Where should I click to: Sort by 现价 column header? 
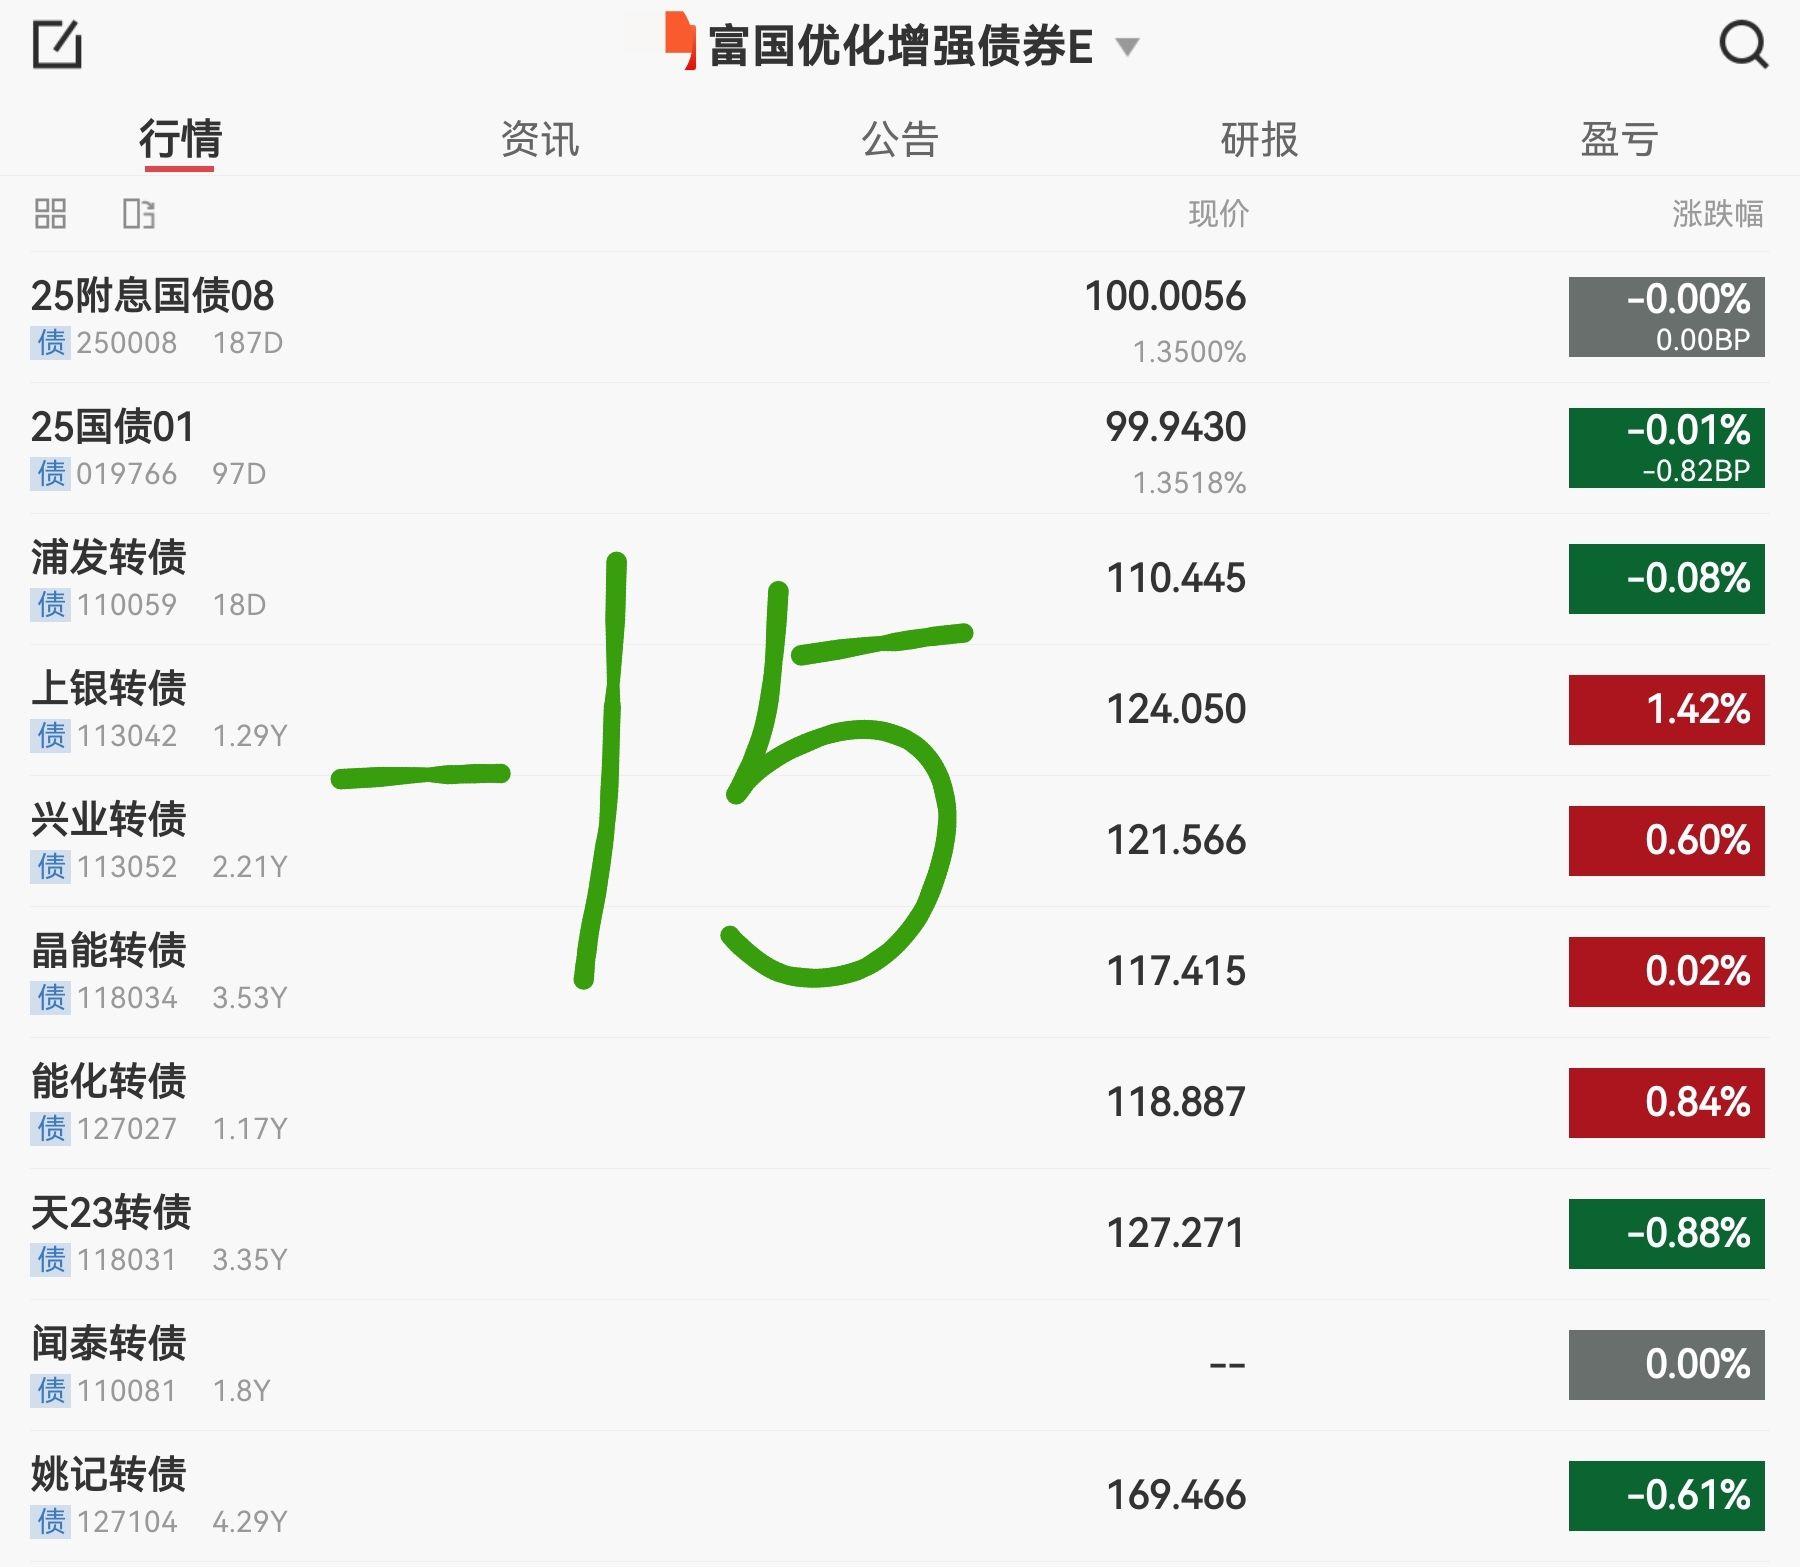1218,213
